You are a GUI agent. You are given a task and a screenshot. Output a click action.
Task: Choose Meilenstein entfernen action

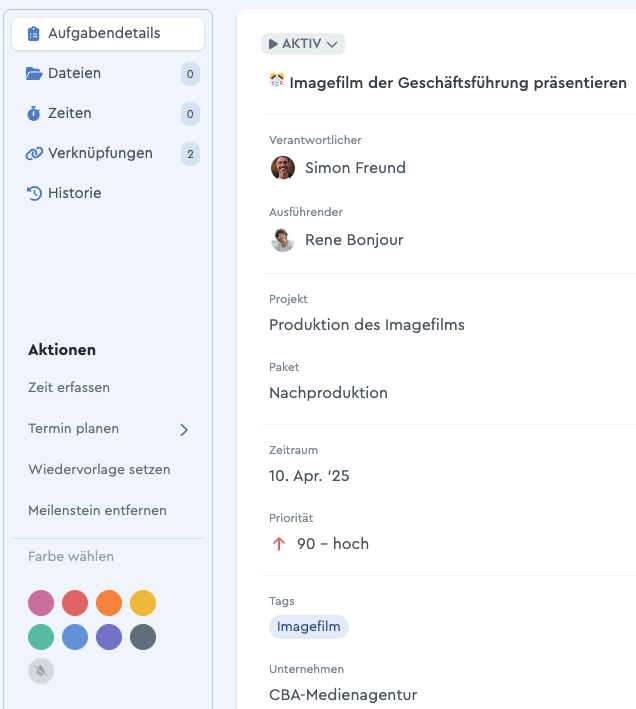pos(97,510)
